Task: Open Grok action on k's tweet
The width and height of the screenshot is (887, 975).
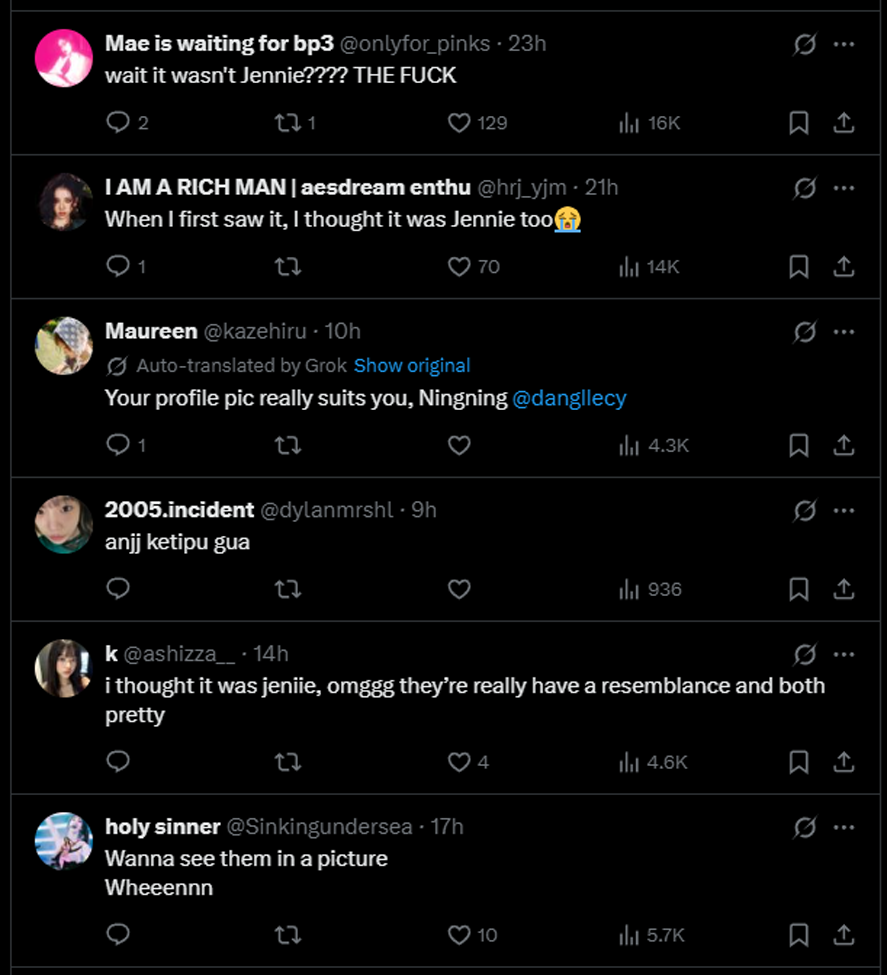Action: click(x=804, y=655)
